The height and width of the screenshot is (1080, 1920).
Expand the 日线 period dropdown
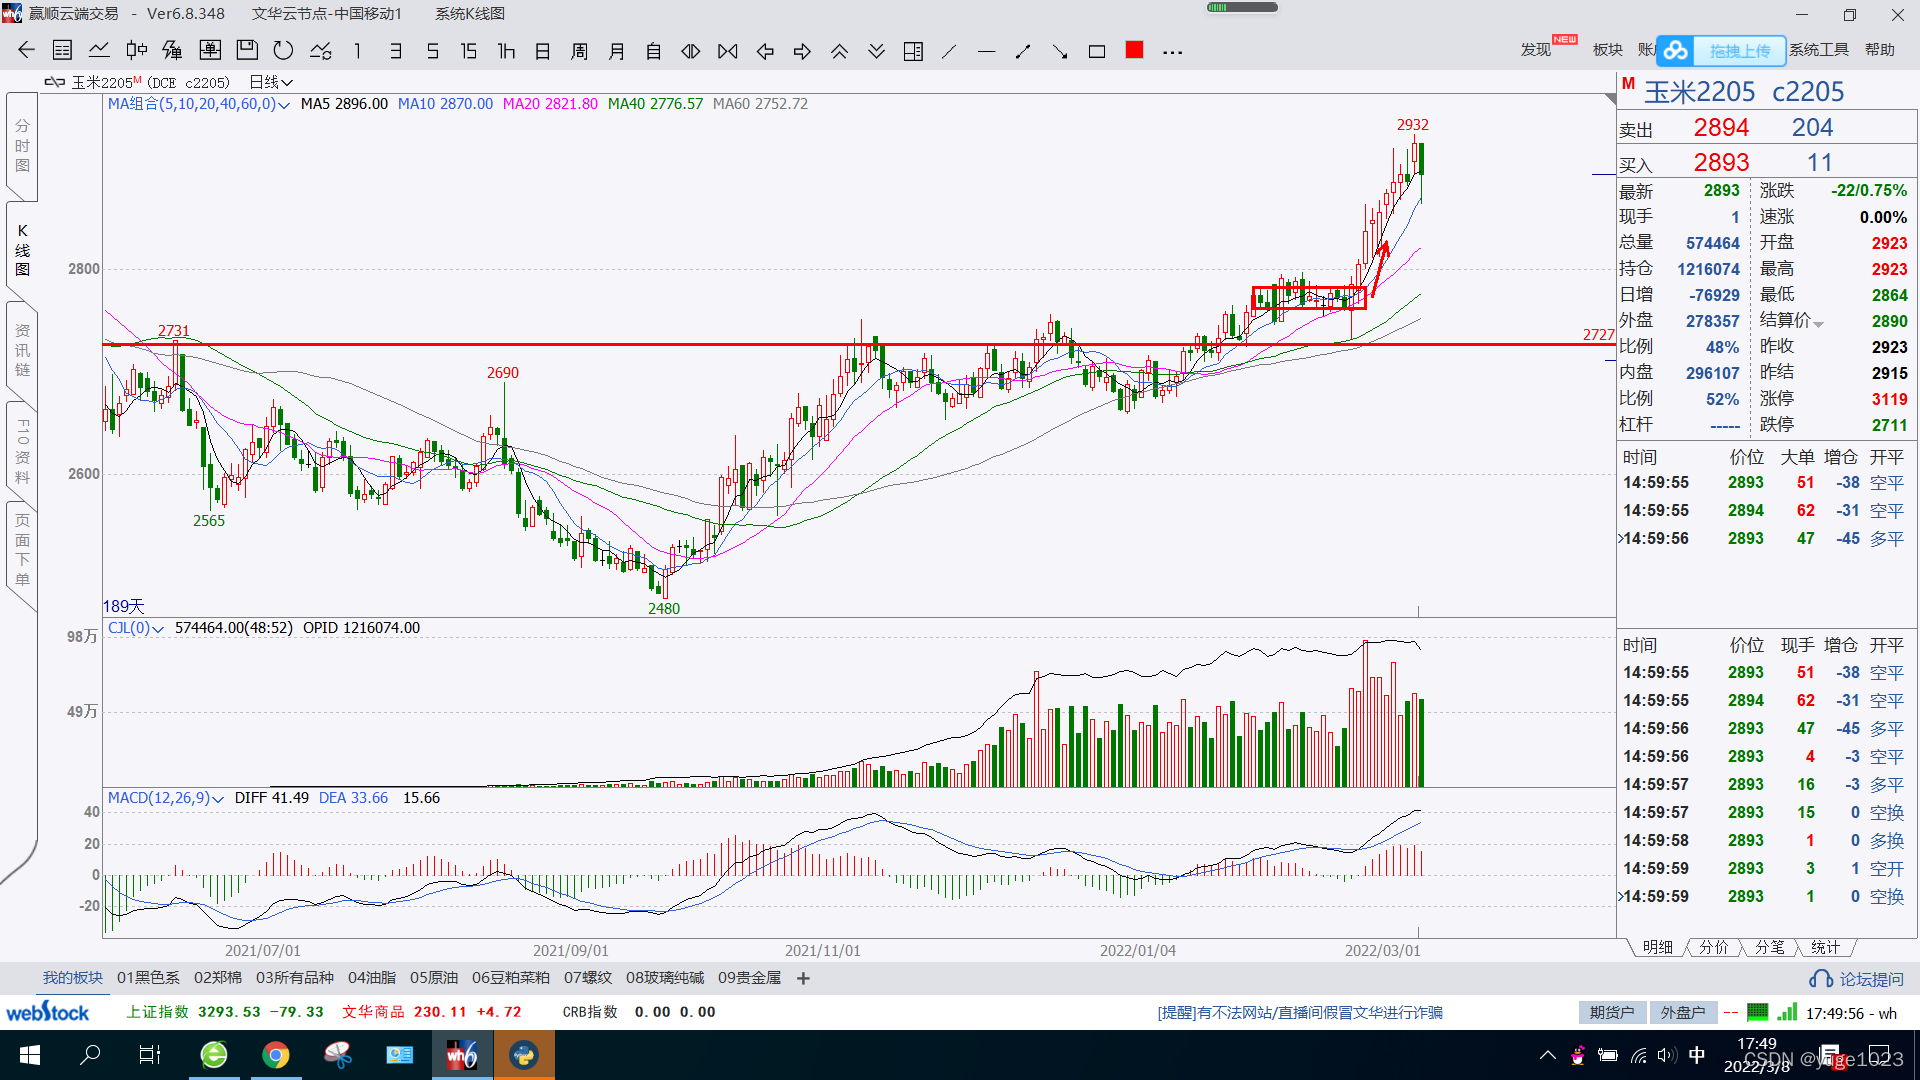270,82
